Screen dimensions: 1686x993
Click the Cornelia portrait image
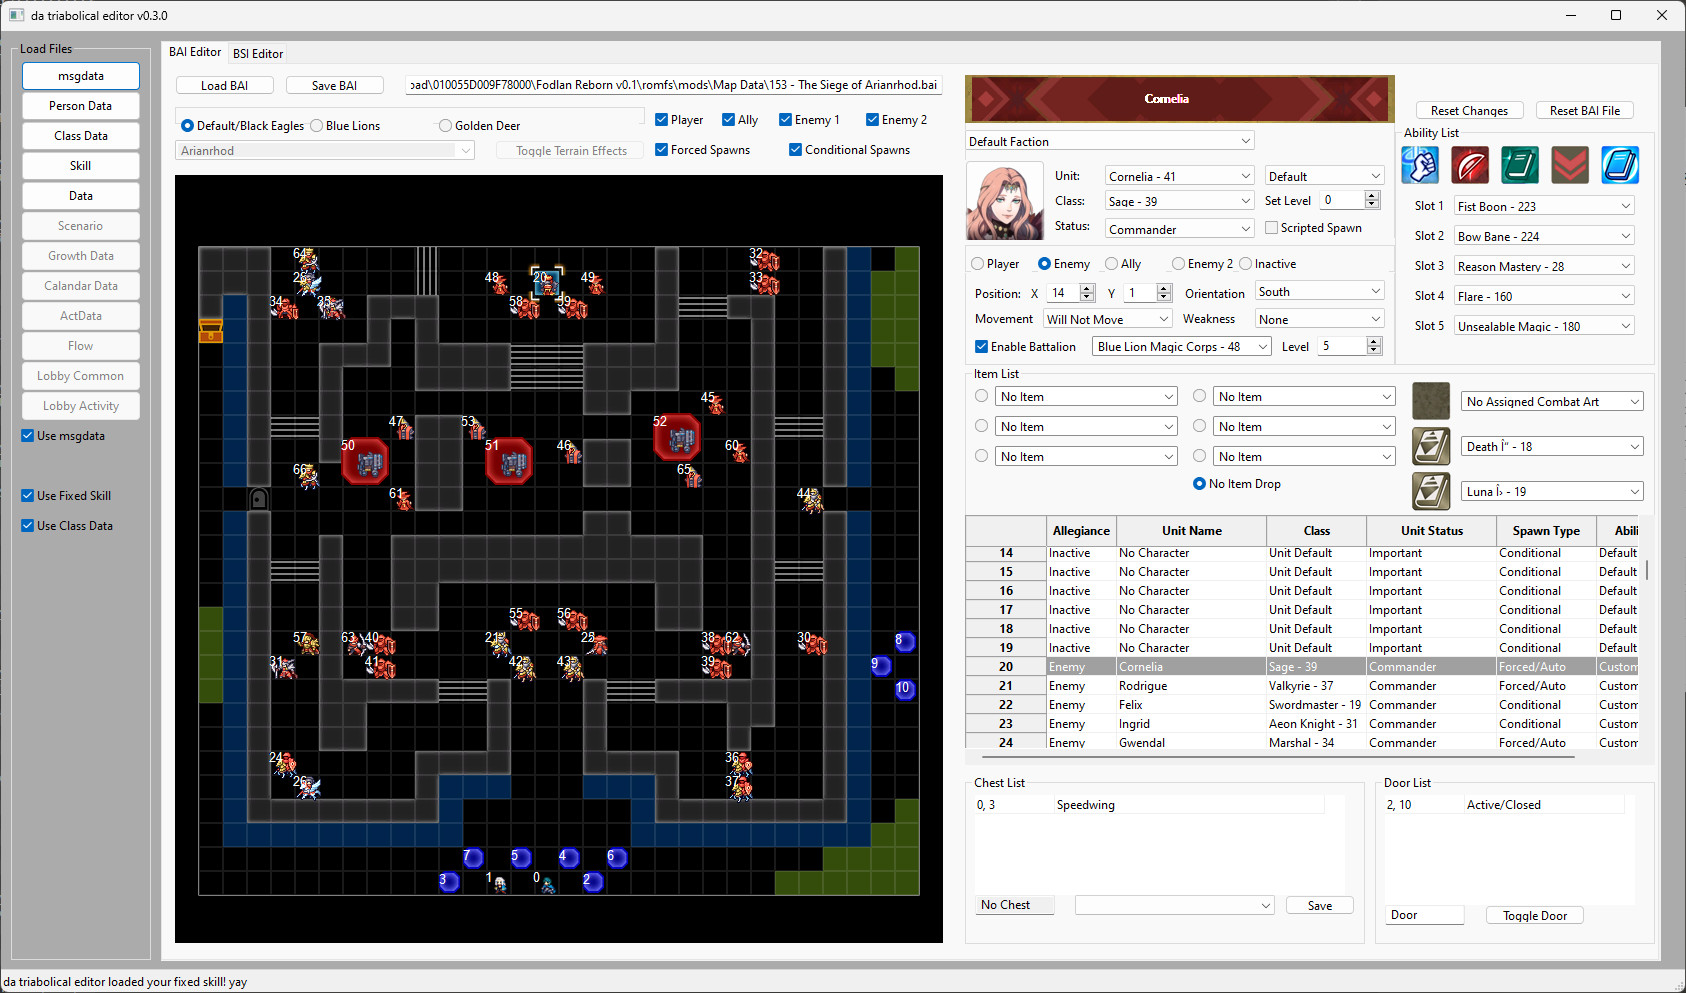tap(1003, 200)
